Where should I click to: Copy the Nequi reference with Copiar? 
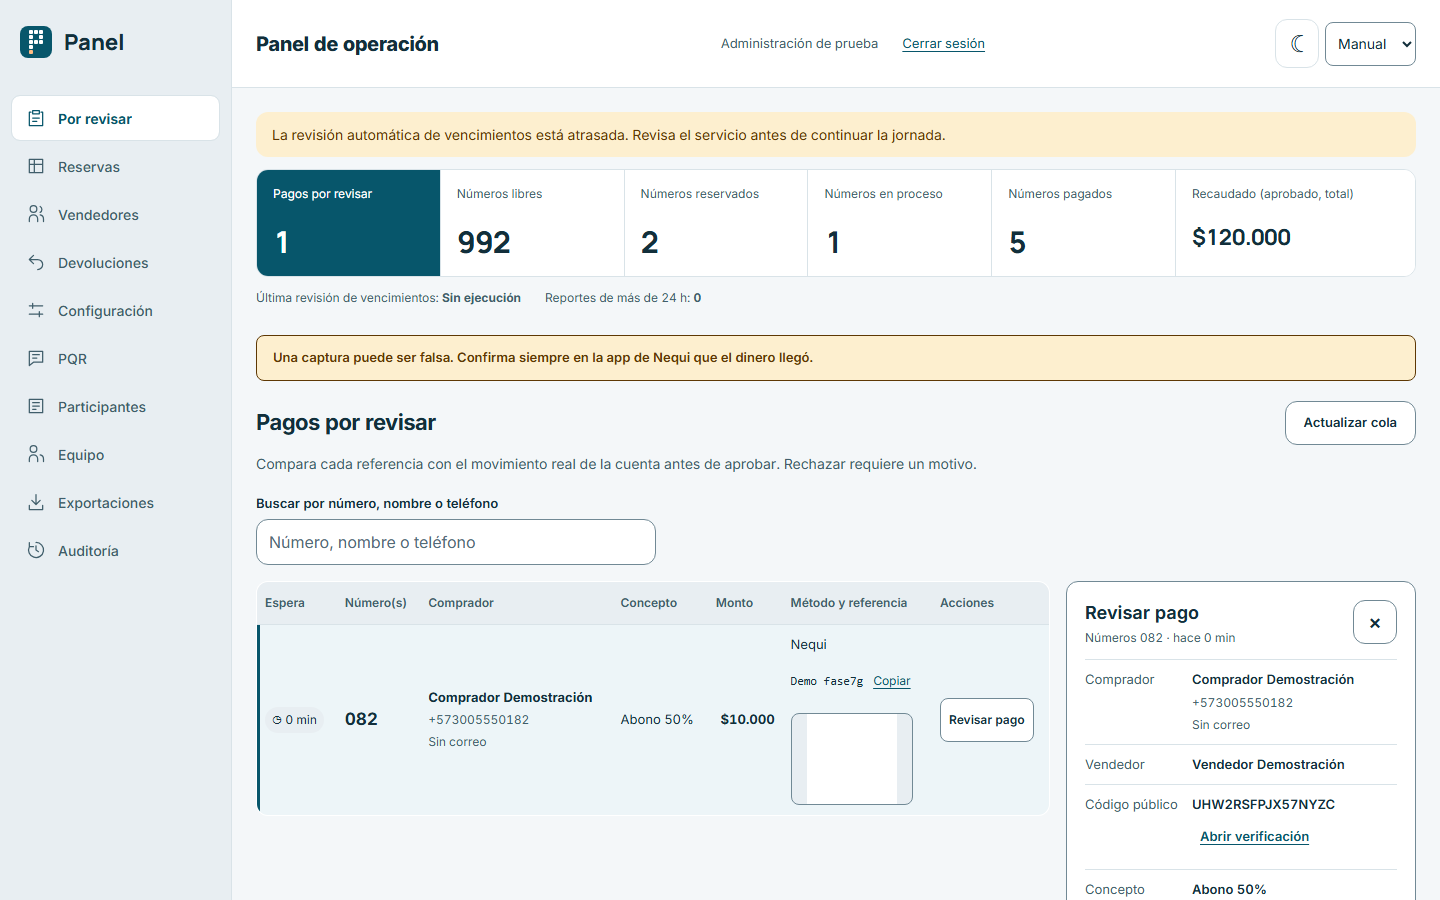(x=892, y=681)
